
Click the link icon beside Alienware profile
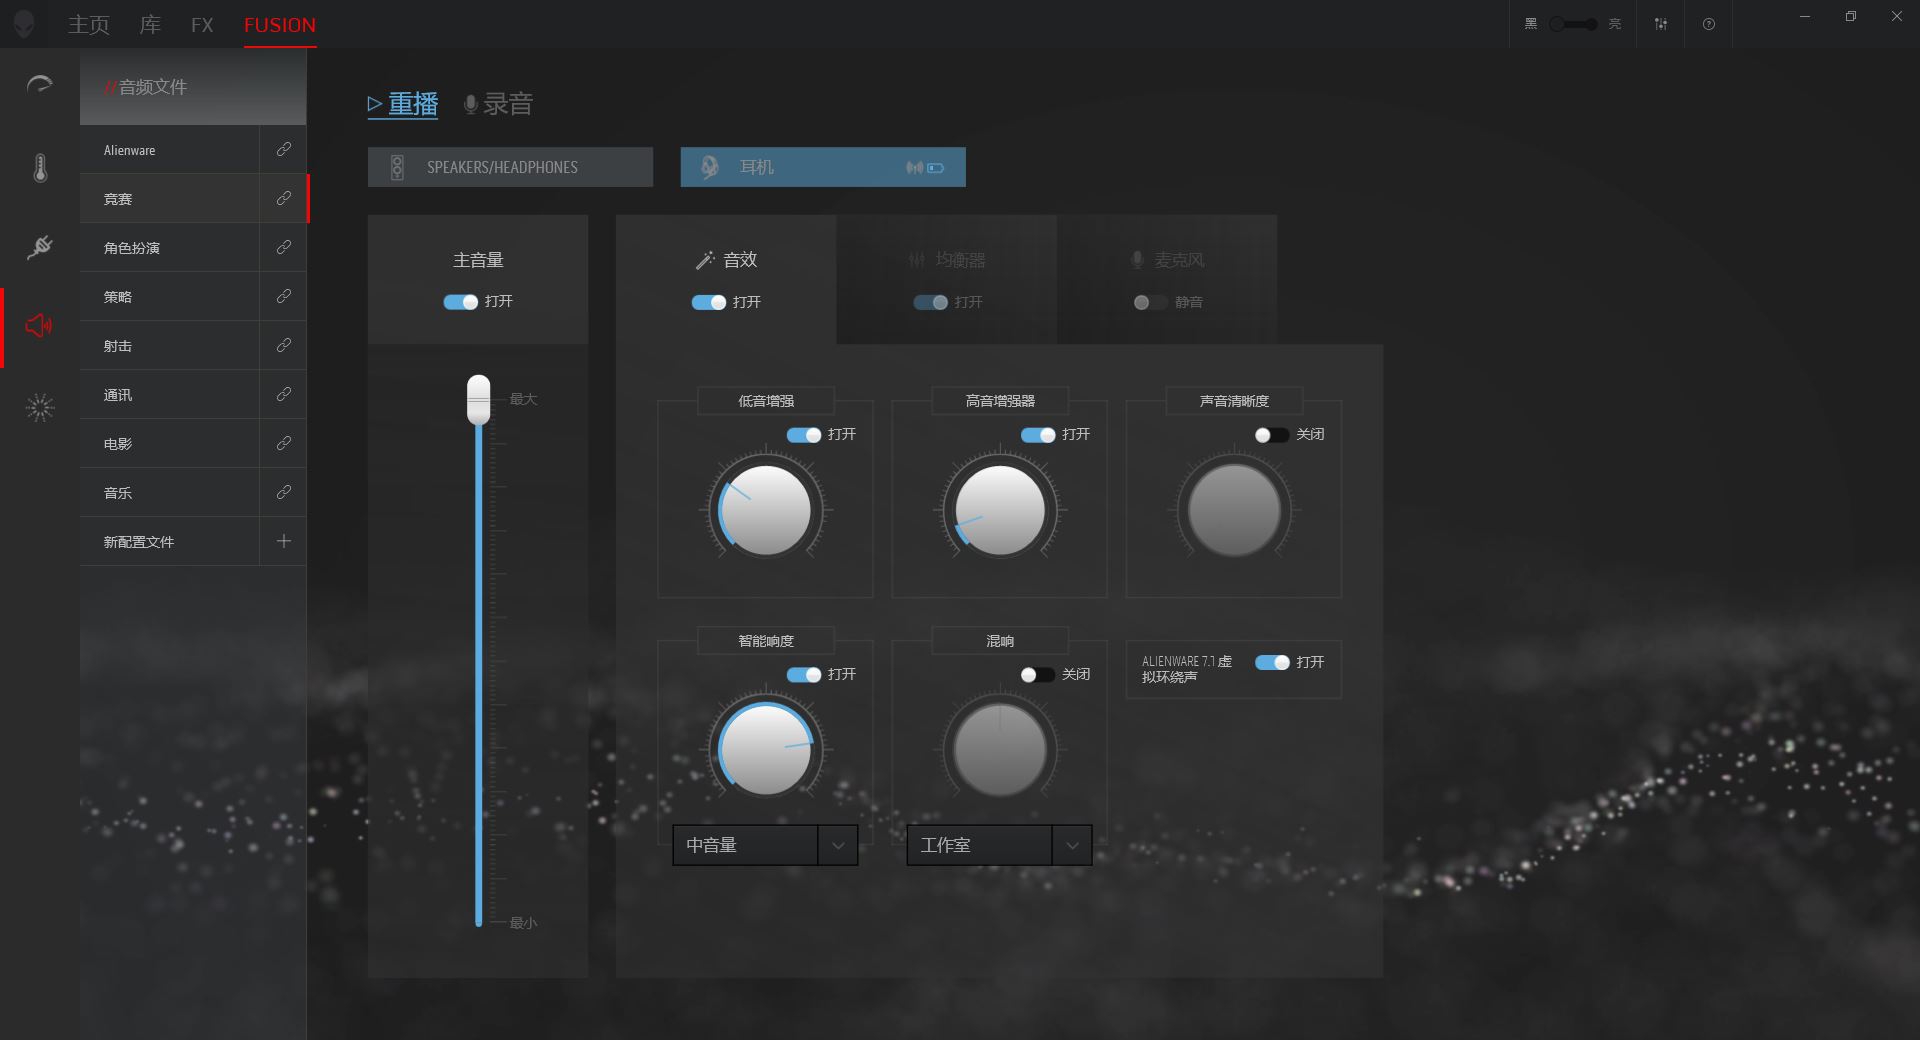tap(284, 149)
